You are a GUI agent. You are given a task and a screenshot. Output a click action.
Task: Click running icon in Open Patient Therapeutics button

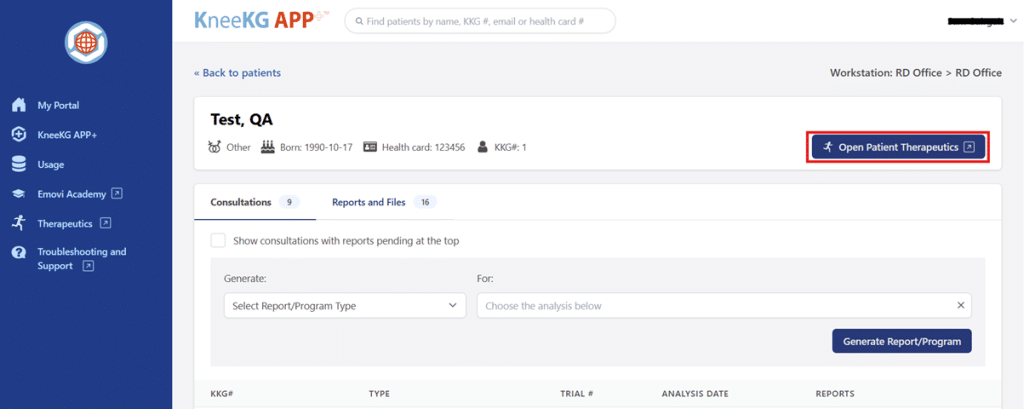tap(827, 147)
